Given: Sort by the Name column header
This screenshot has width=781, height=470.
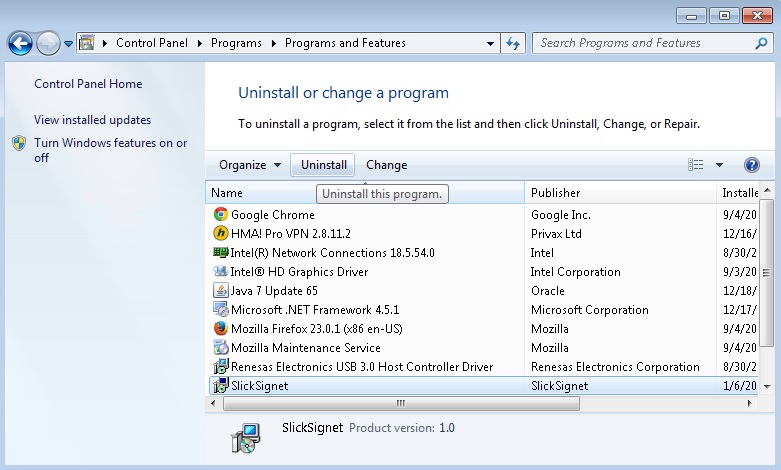Looking at the screenshot, I should (365, 193).
